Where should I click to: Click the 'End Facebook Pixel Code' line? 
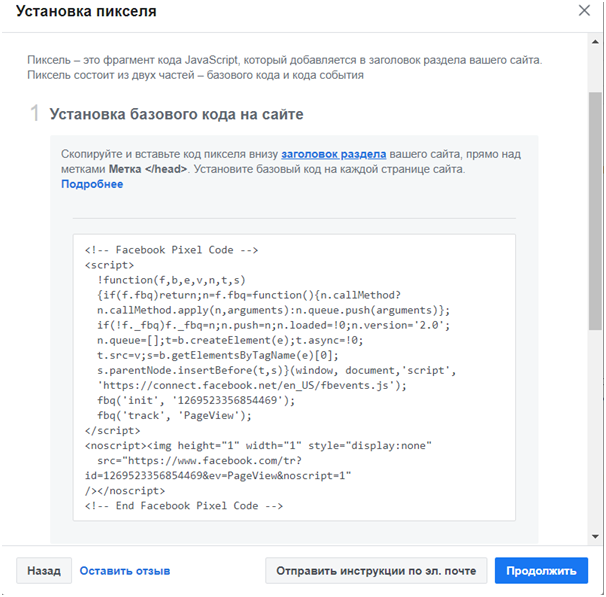pyautogui.click(x=184, y=506)
